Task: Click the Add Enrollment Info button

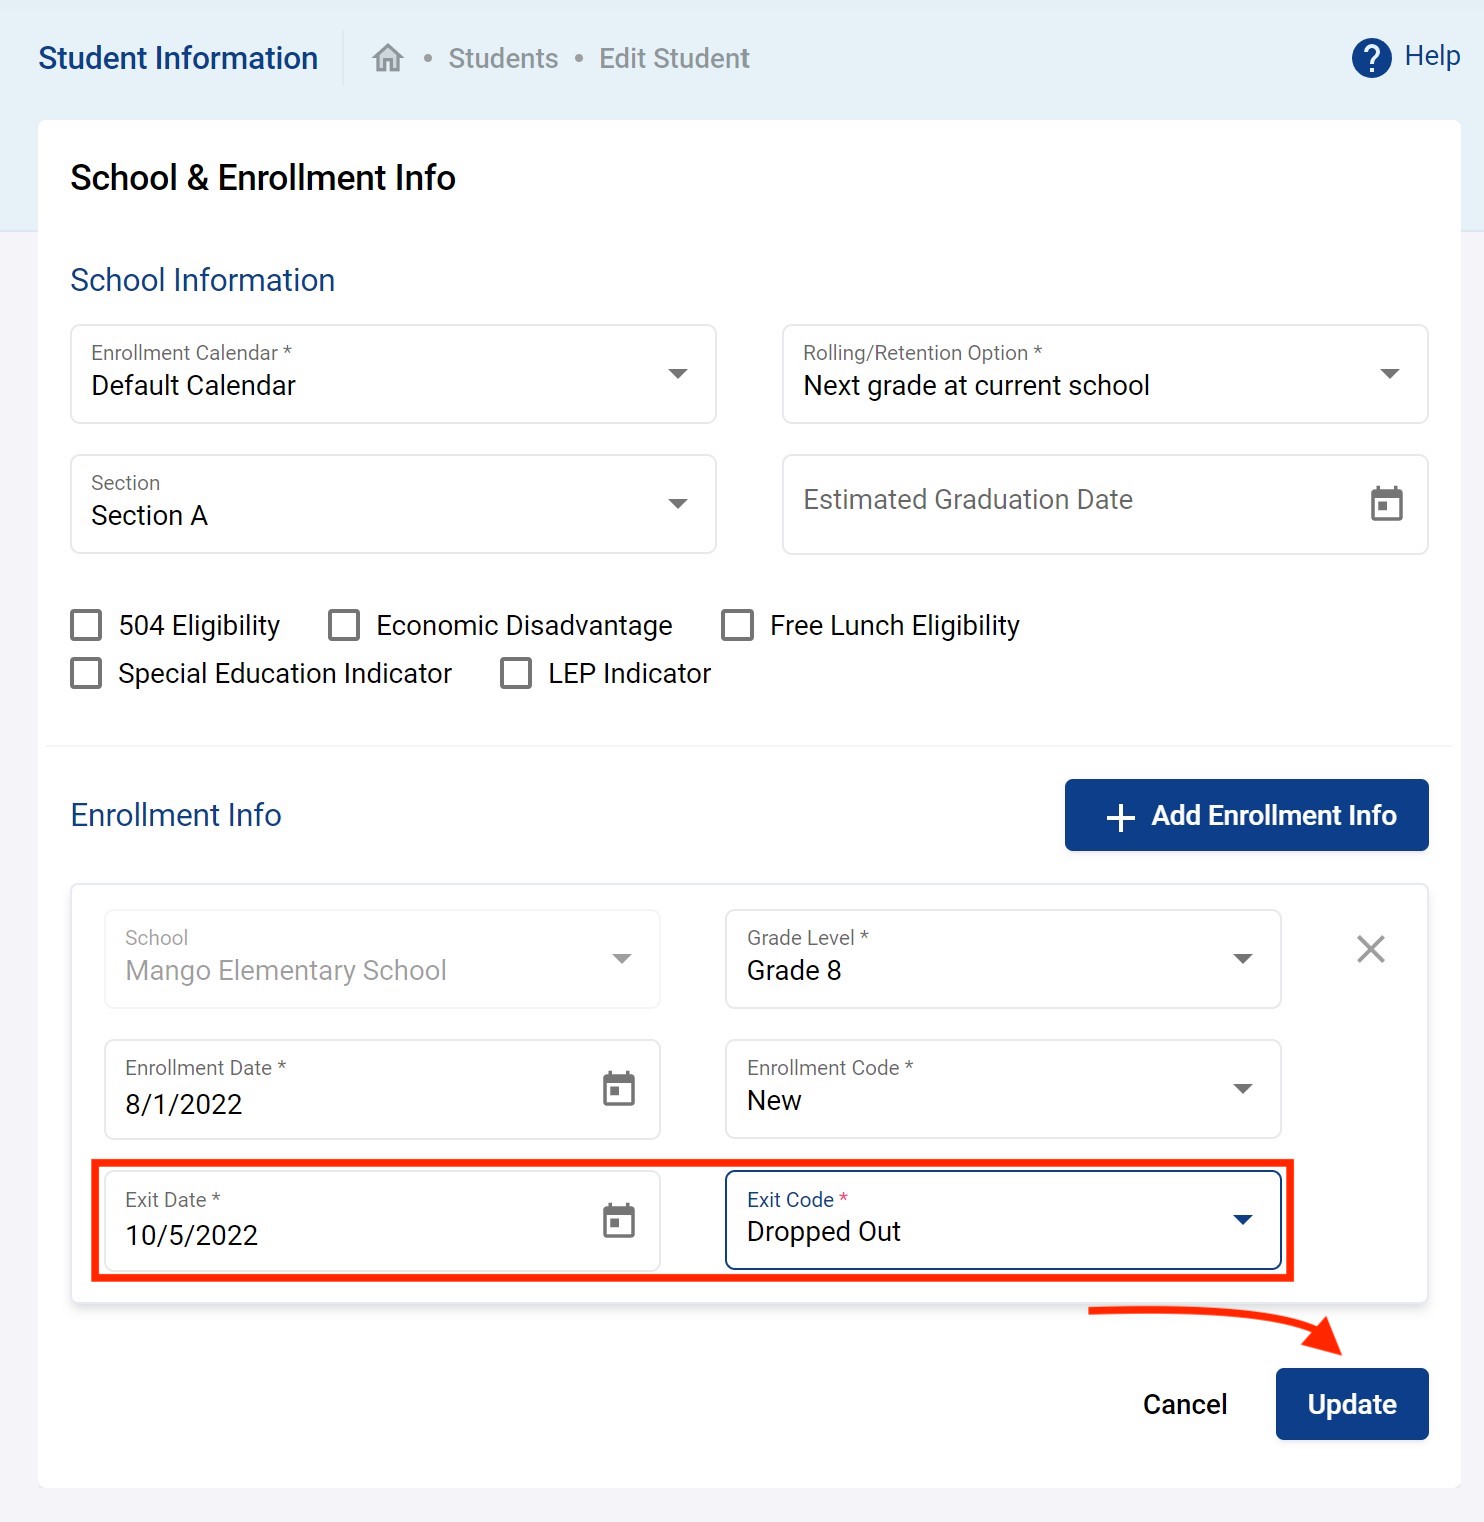Action: 1246,815
